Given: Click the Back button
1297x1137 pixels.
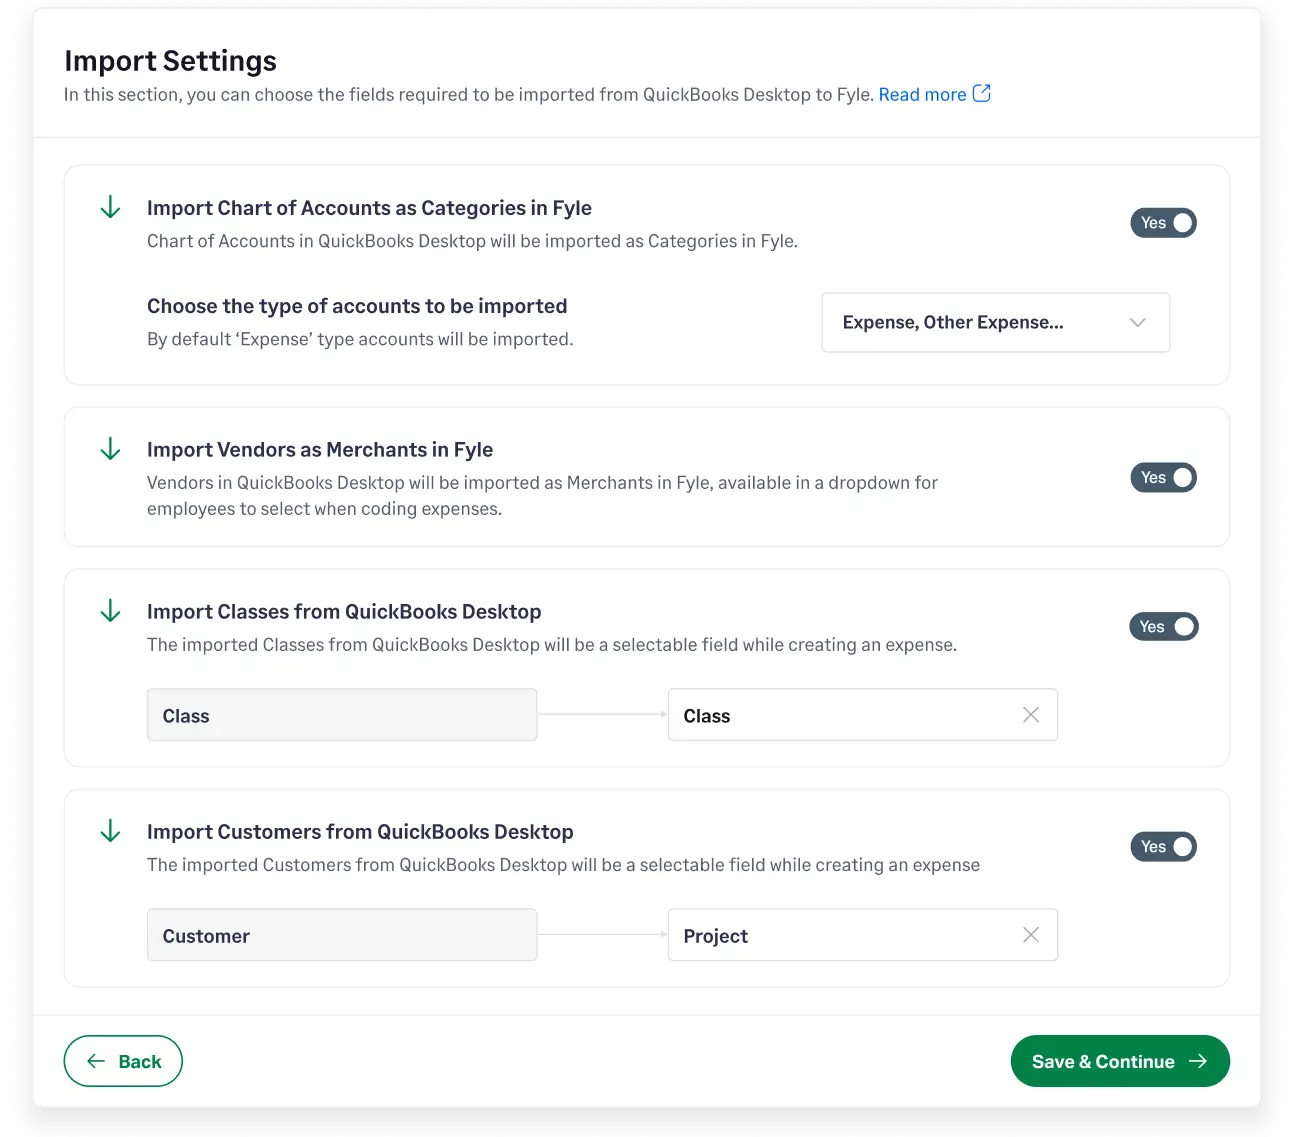Looking at the screenshot, I should [123, 1061].
